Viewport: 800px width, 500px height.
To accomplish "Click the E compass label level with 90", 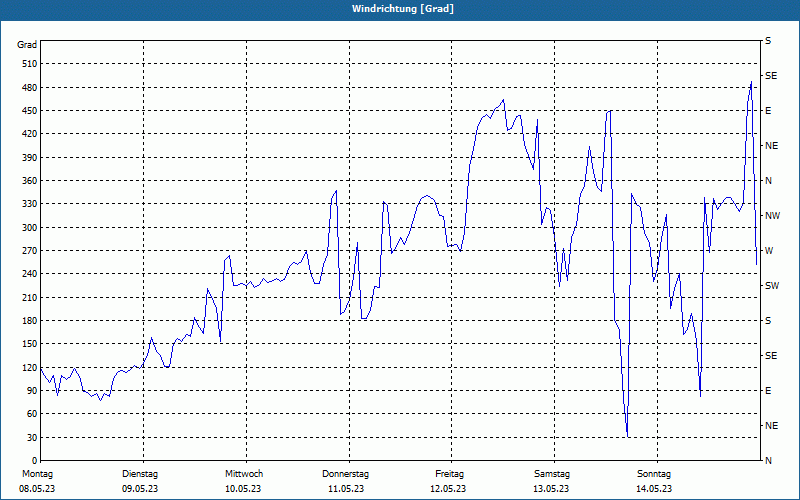I will click(x=768, y=390).
